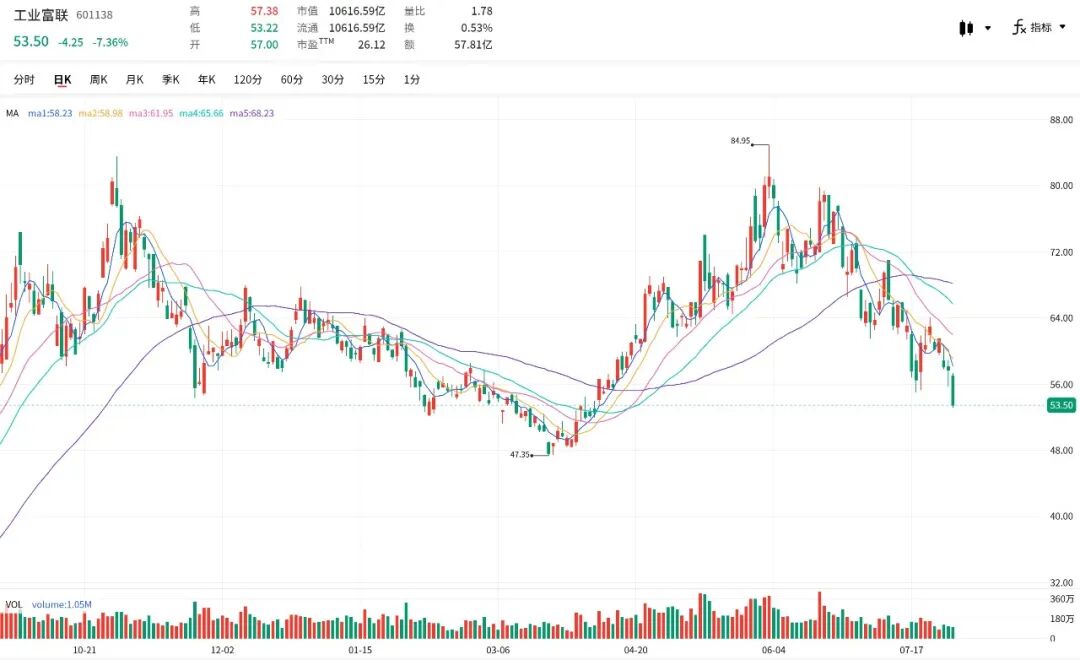The width and height of the screenshot is (1080, 660).
Task: Click the 量比 value 1.78
Action: point(481,11)
